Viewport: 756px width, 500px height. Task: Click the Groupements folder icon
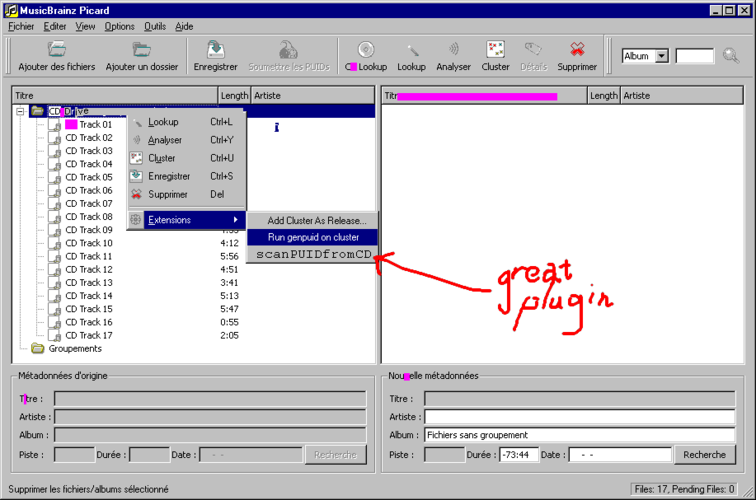point(38,348)
